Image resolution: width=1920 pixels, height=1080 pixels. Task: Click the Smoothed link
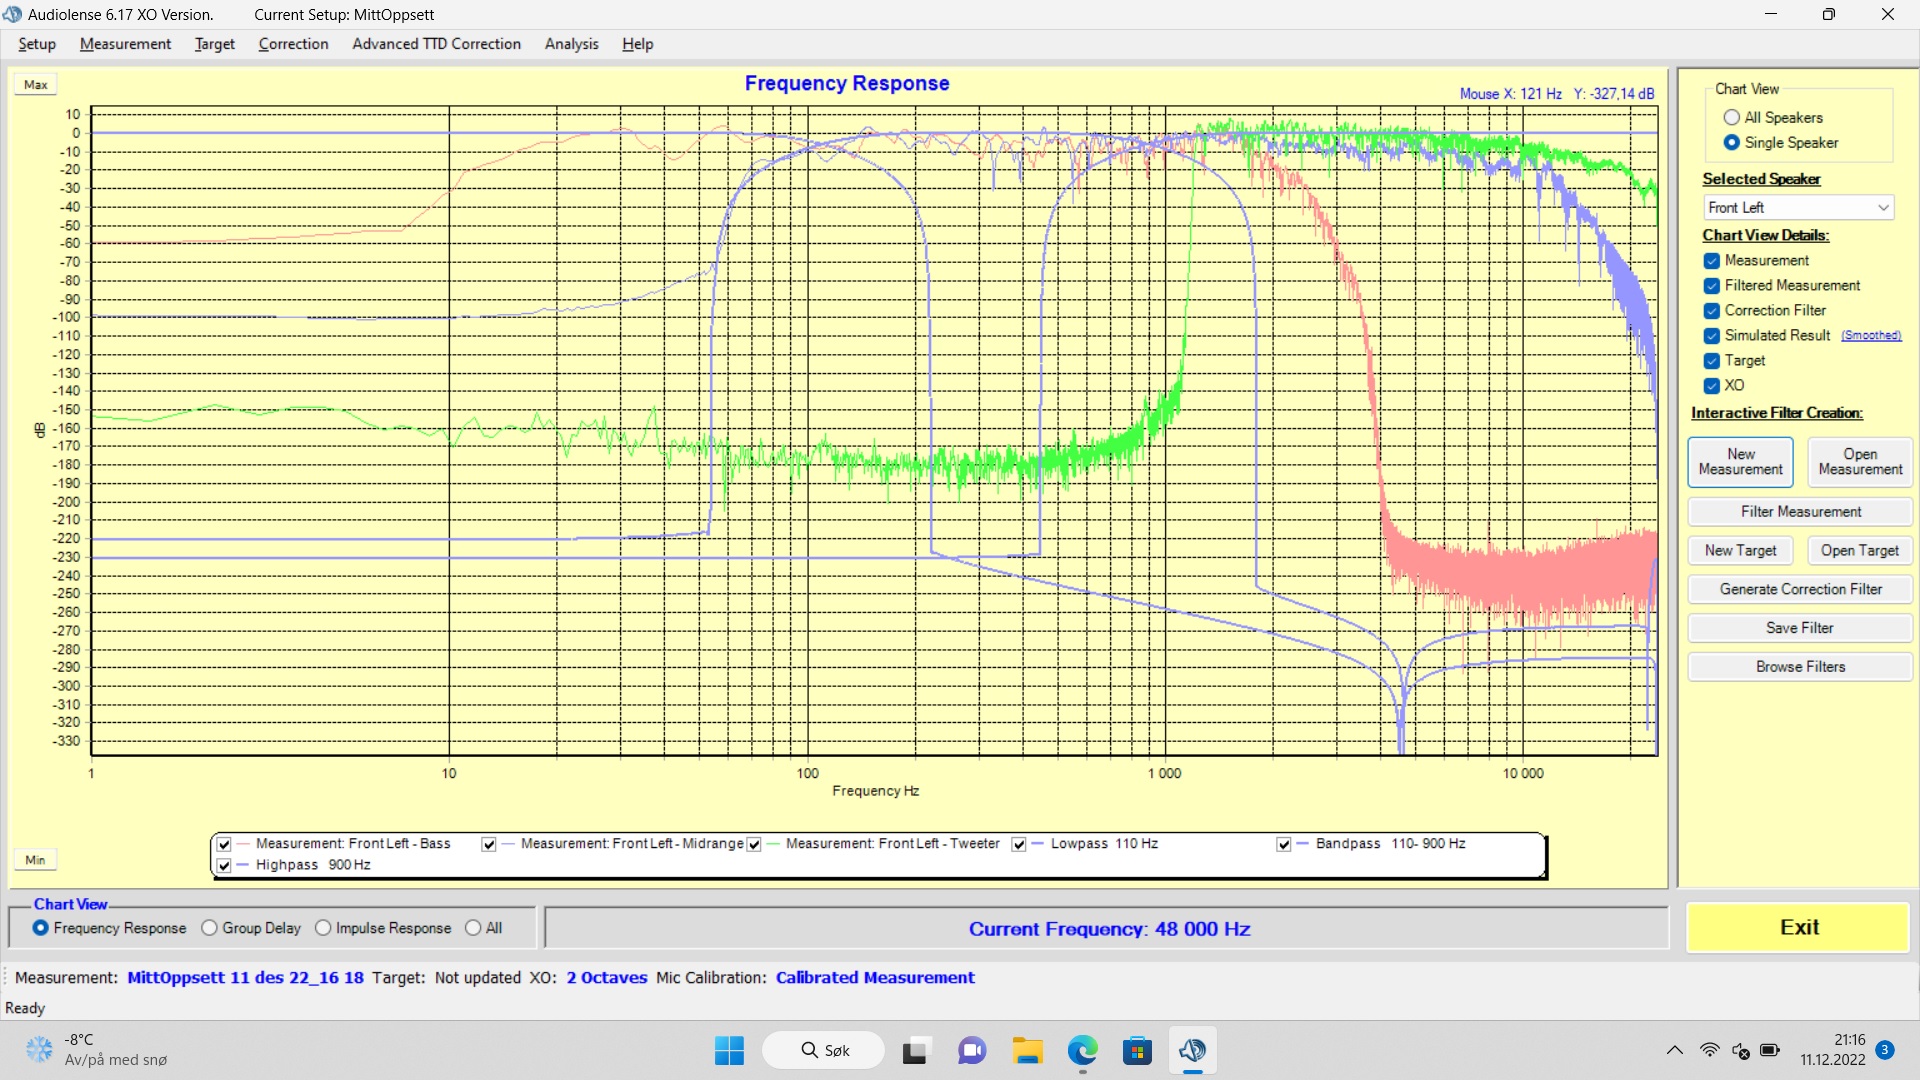[x=1871, y=336]
